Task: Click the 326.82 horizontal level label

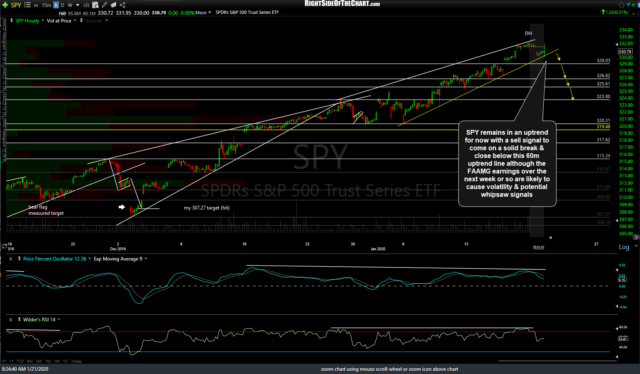Action: pos(603,76)
